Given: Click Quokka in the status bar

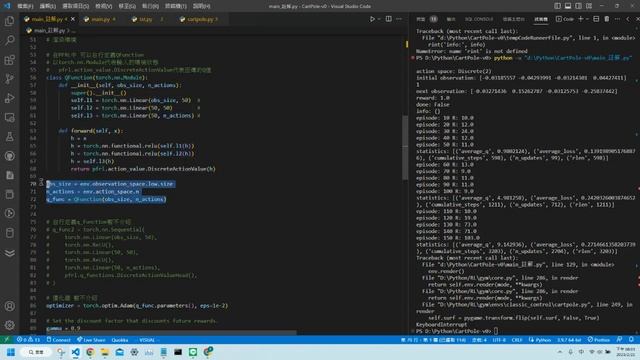Looking at the screenshot, I should 120,340.
